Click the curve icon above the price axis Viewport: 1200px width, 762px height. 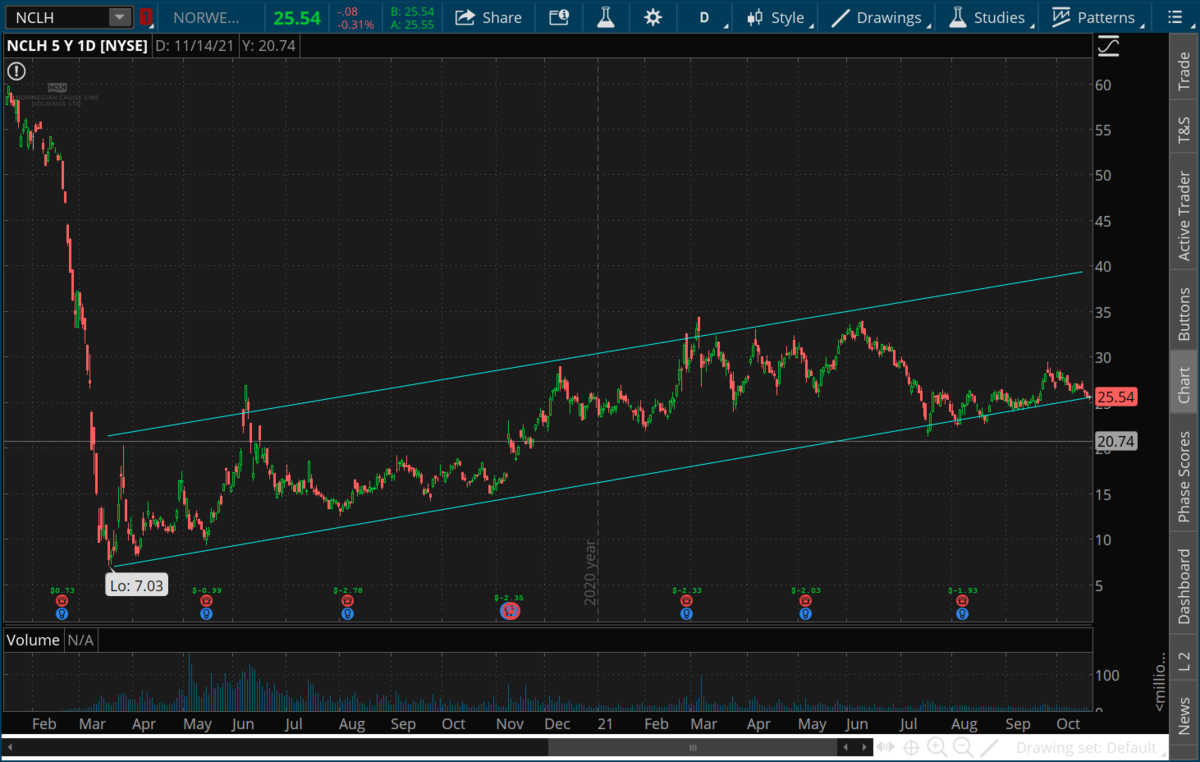point(1108,46)
